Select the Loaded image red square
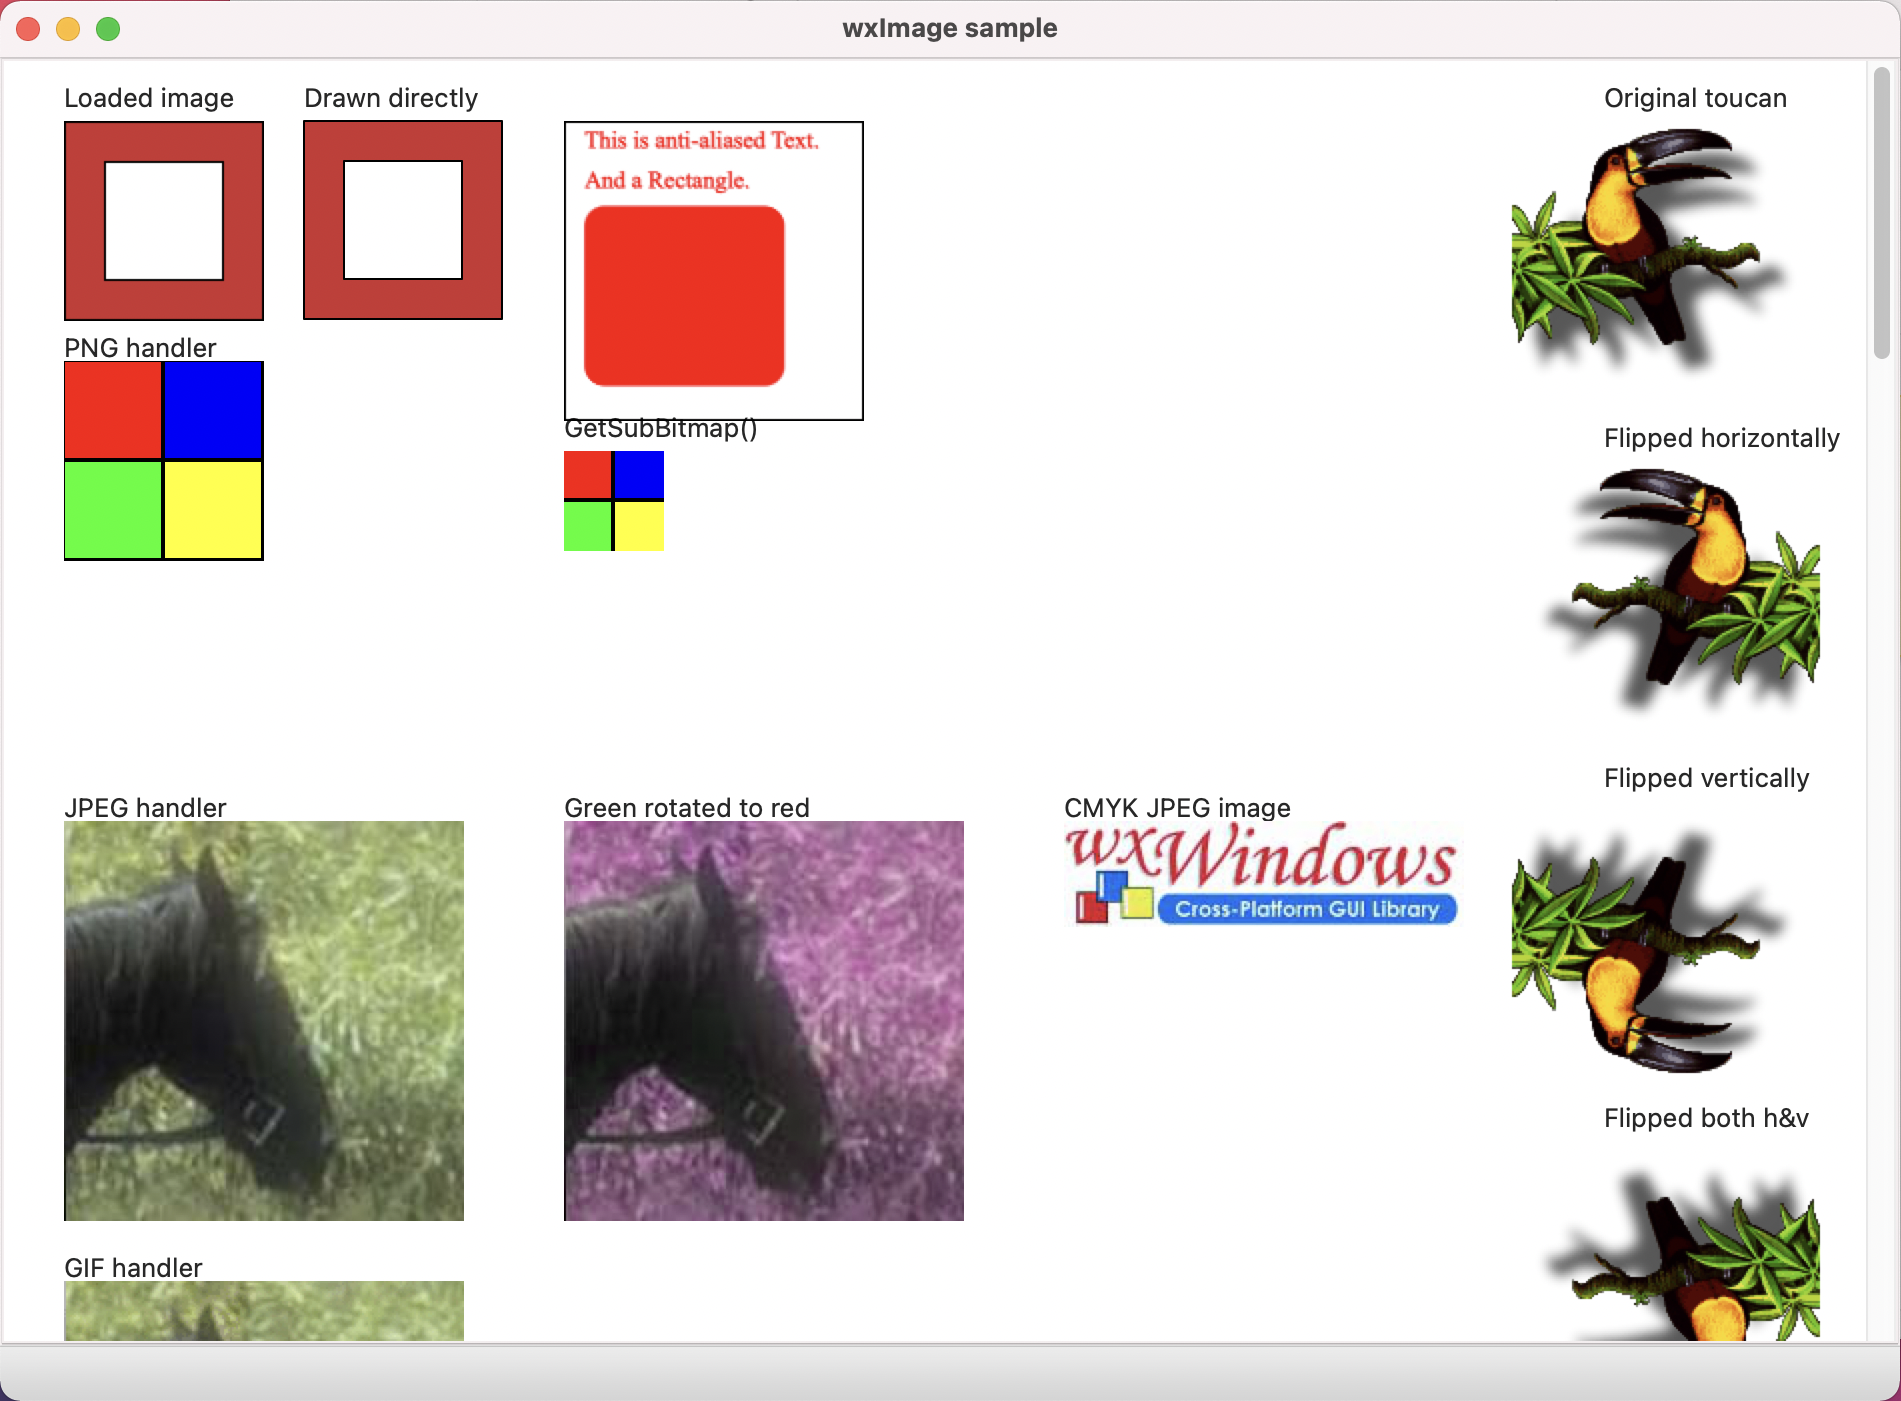This screenshot has width=1901, height=1401. click(x=163, y=220)
